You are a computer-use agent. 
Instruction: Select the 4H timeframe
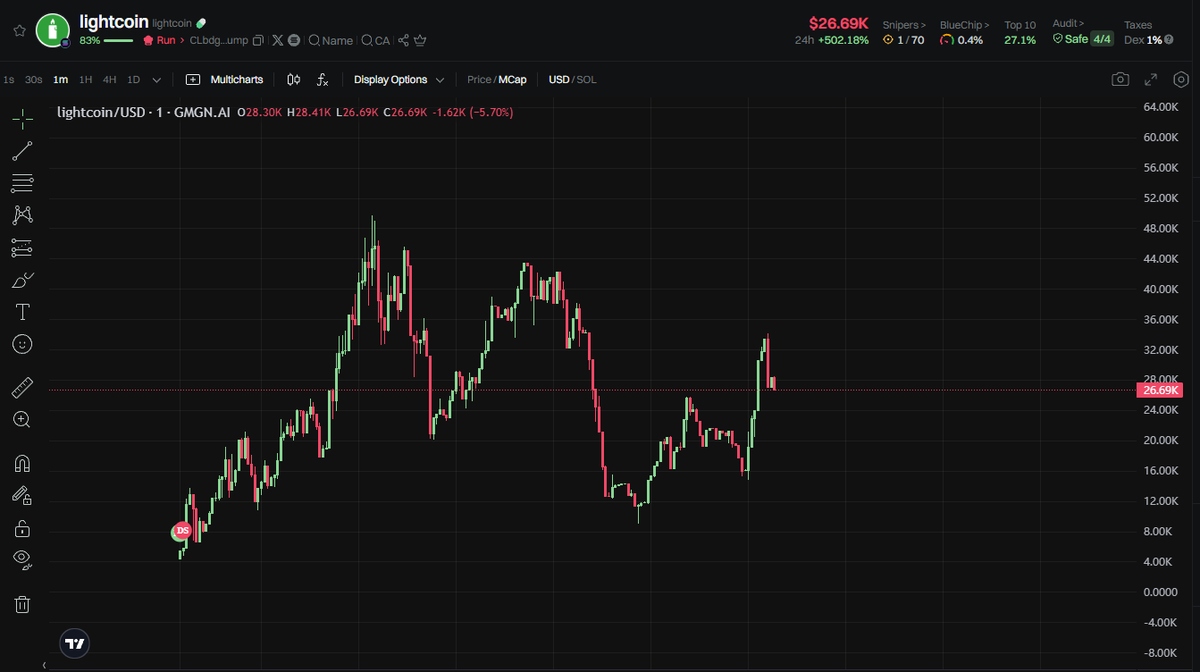[110, 79]
